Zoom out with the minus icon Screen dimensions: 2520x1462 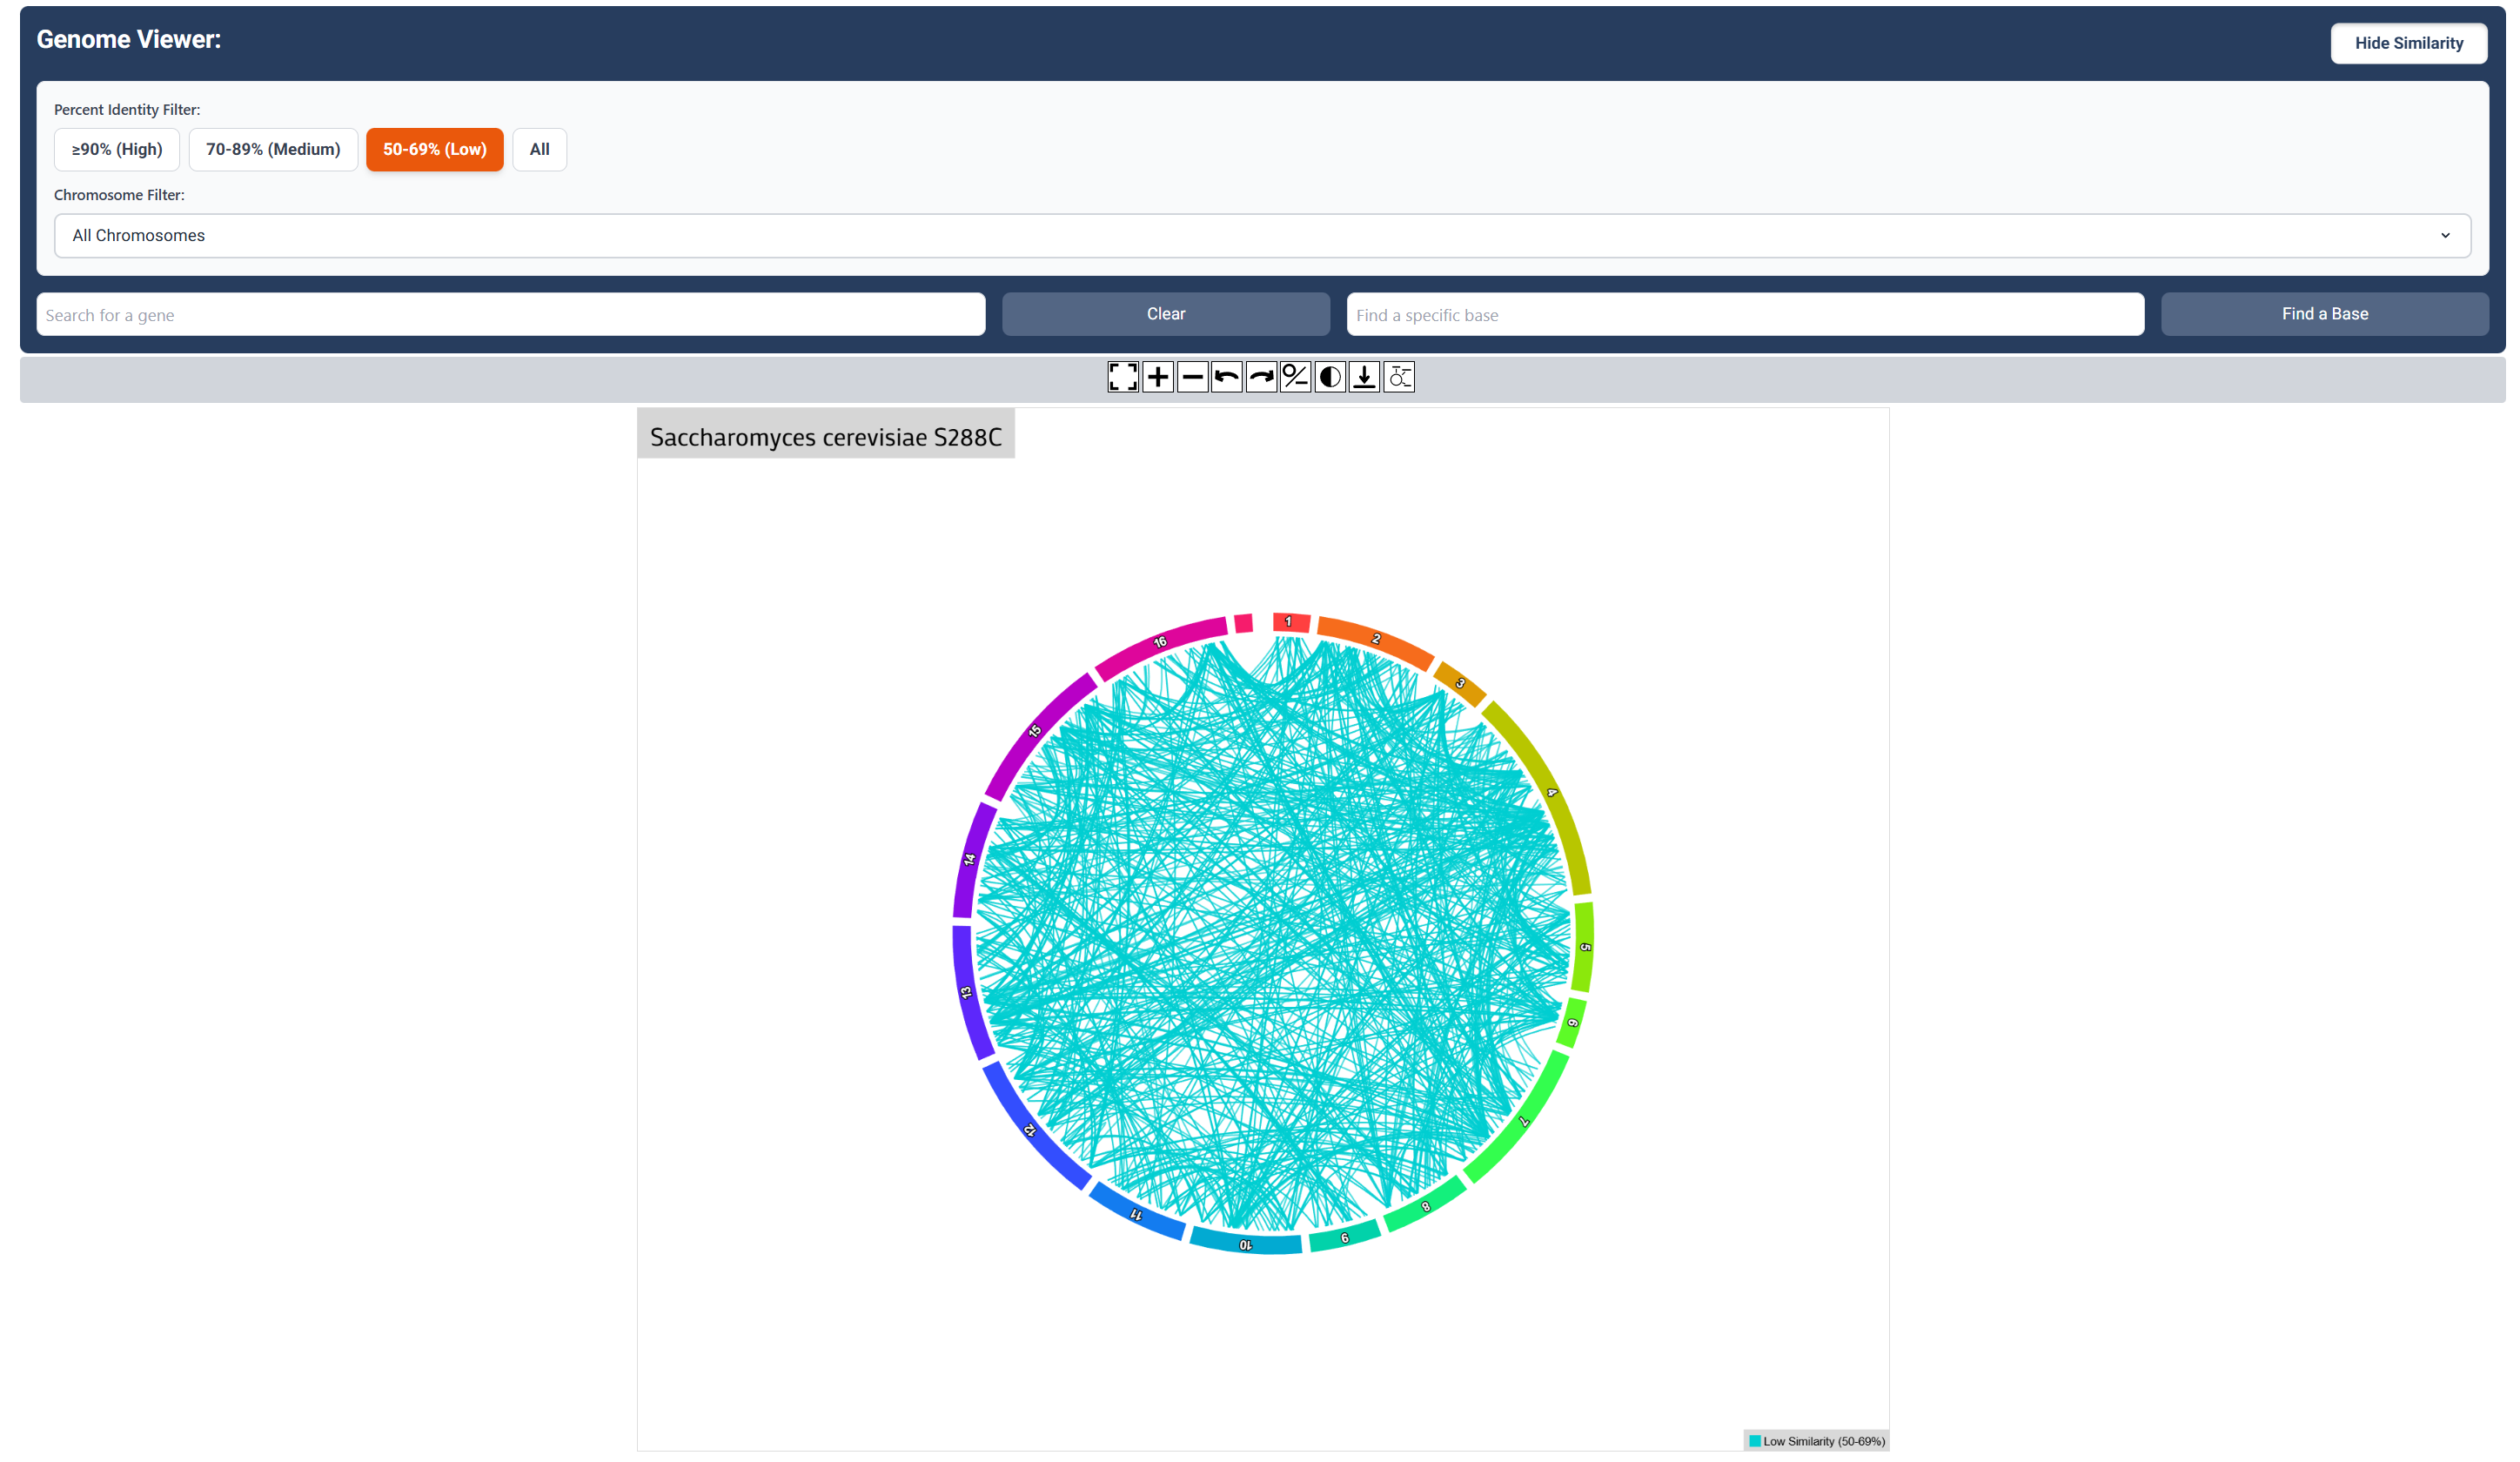coord(1192,377)
